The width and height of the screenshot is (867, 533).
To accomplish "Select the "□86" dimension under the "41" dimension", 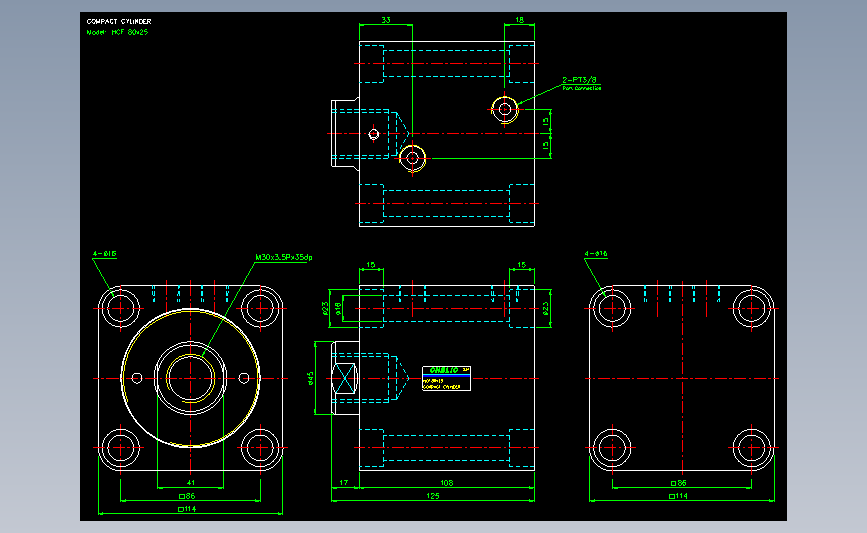I will coord(187,496).
